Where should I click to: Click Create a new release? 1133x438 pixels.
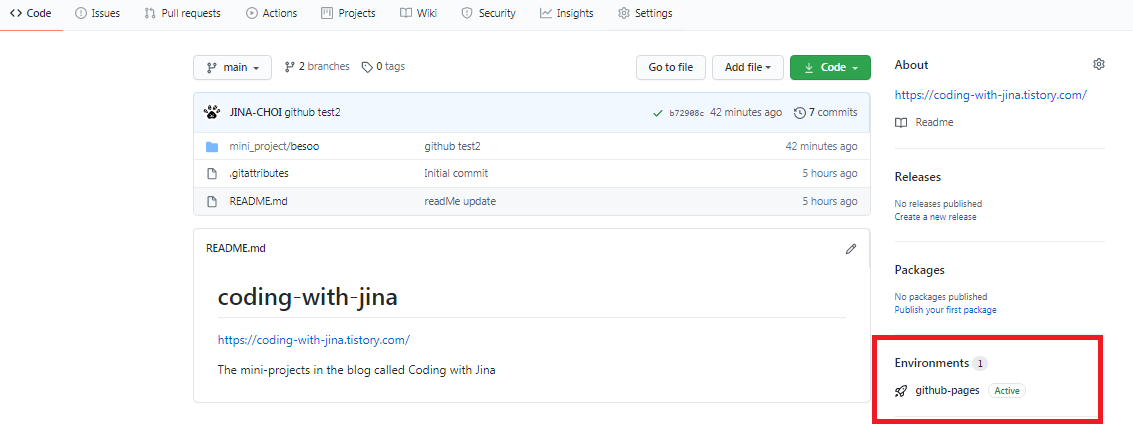935,217
